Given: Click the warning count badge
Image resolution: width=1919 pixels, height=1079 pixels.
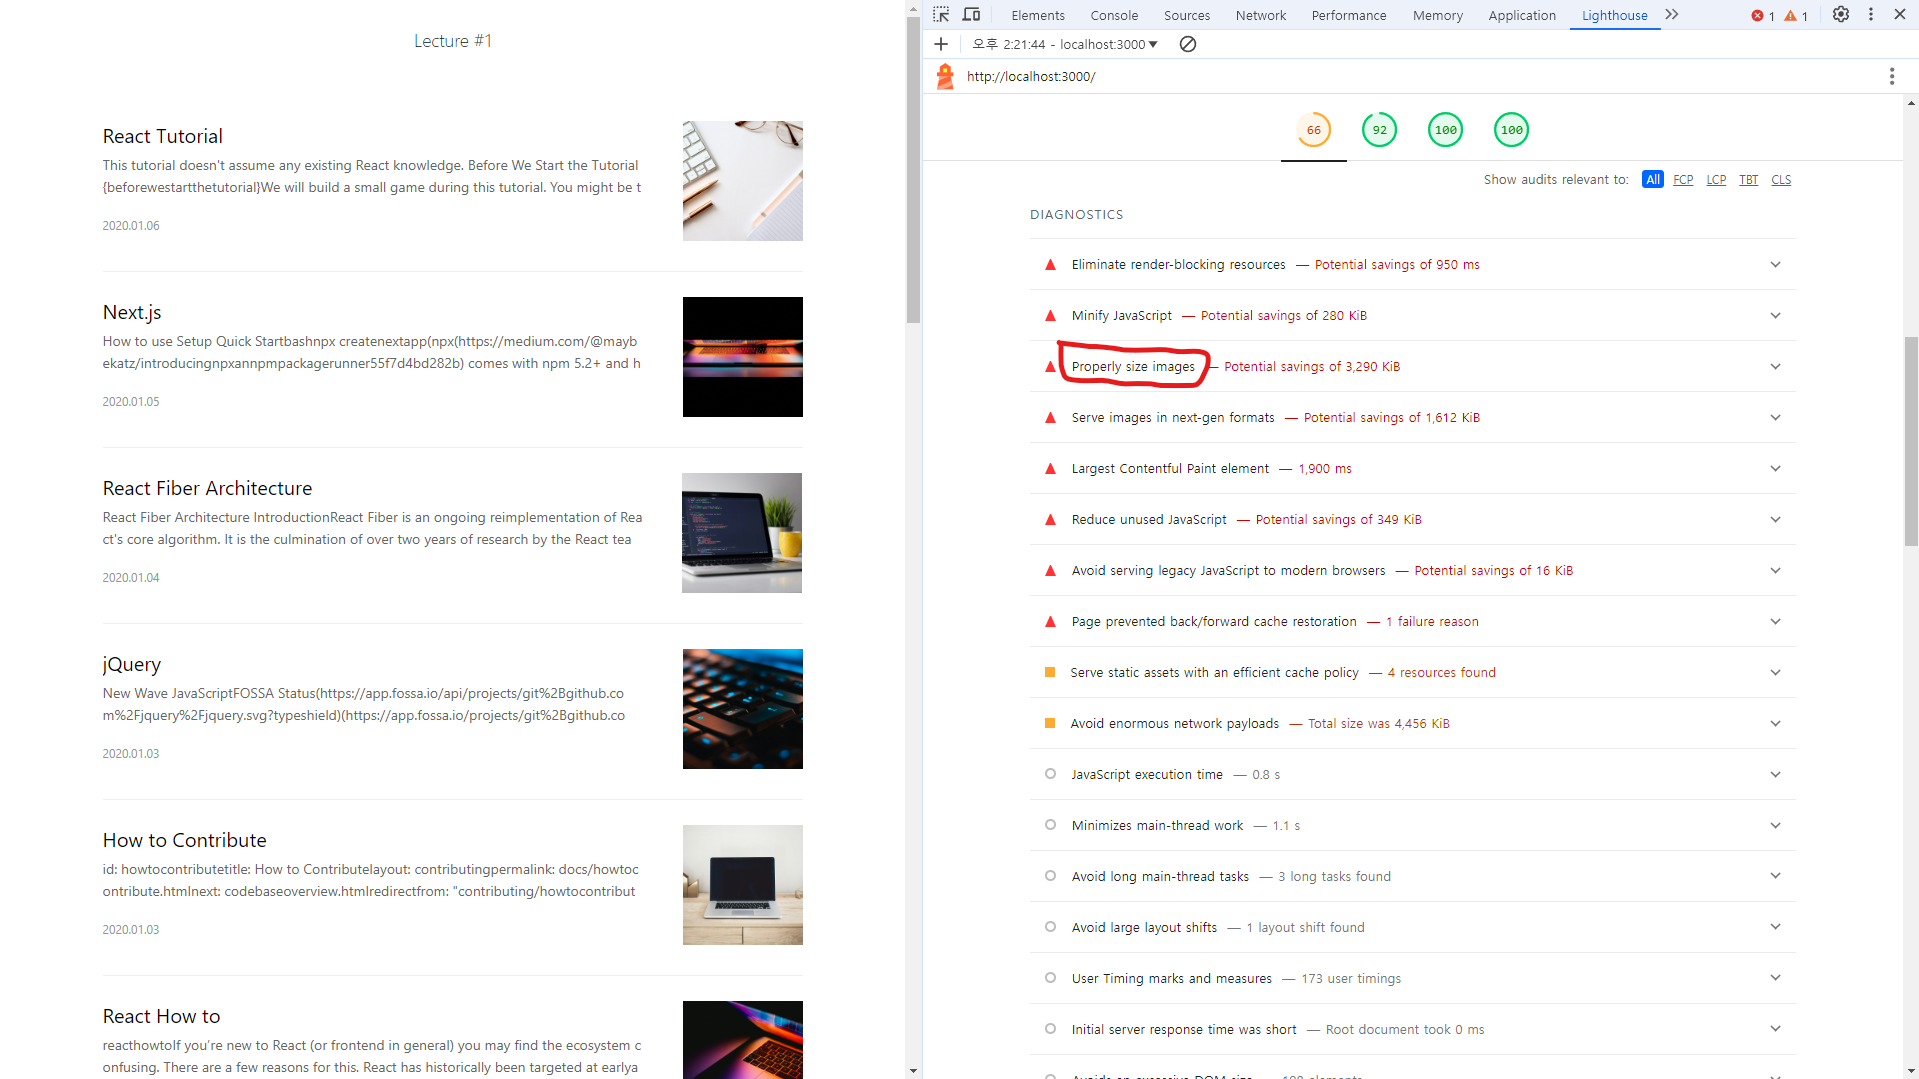Looking at the screenshot, I should click(1797, 16).
